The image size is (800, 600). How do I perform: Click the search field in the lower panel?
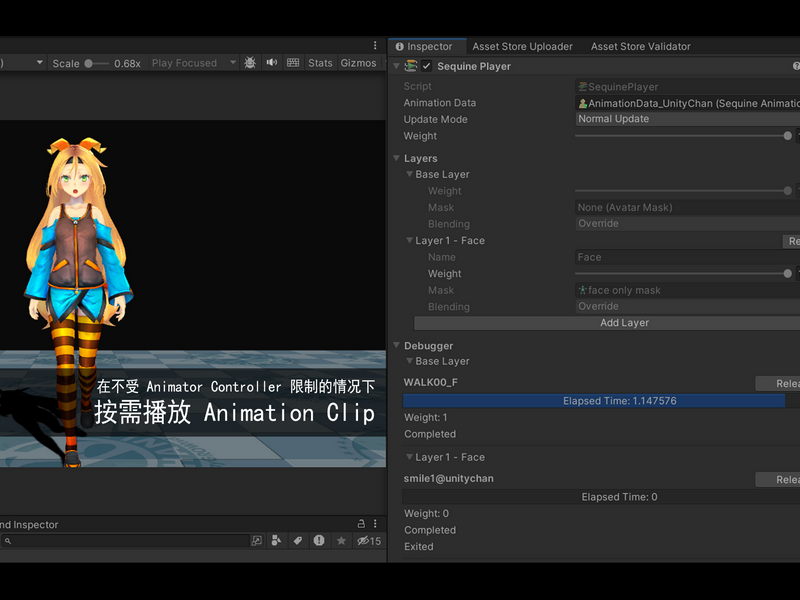pos(126,541)
